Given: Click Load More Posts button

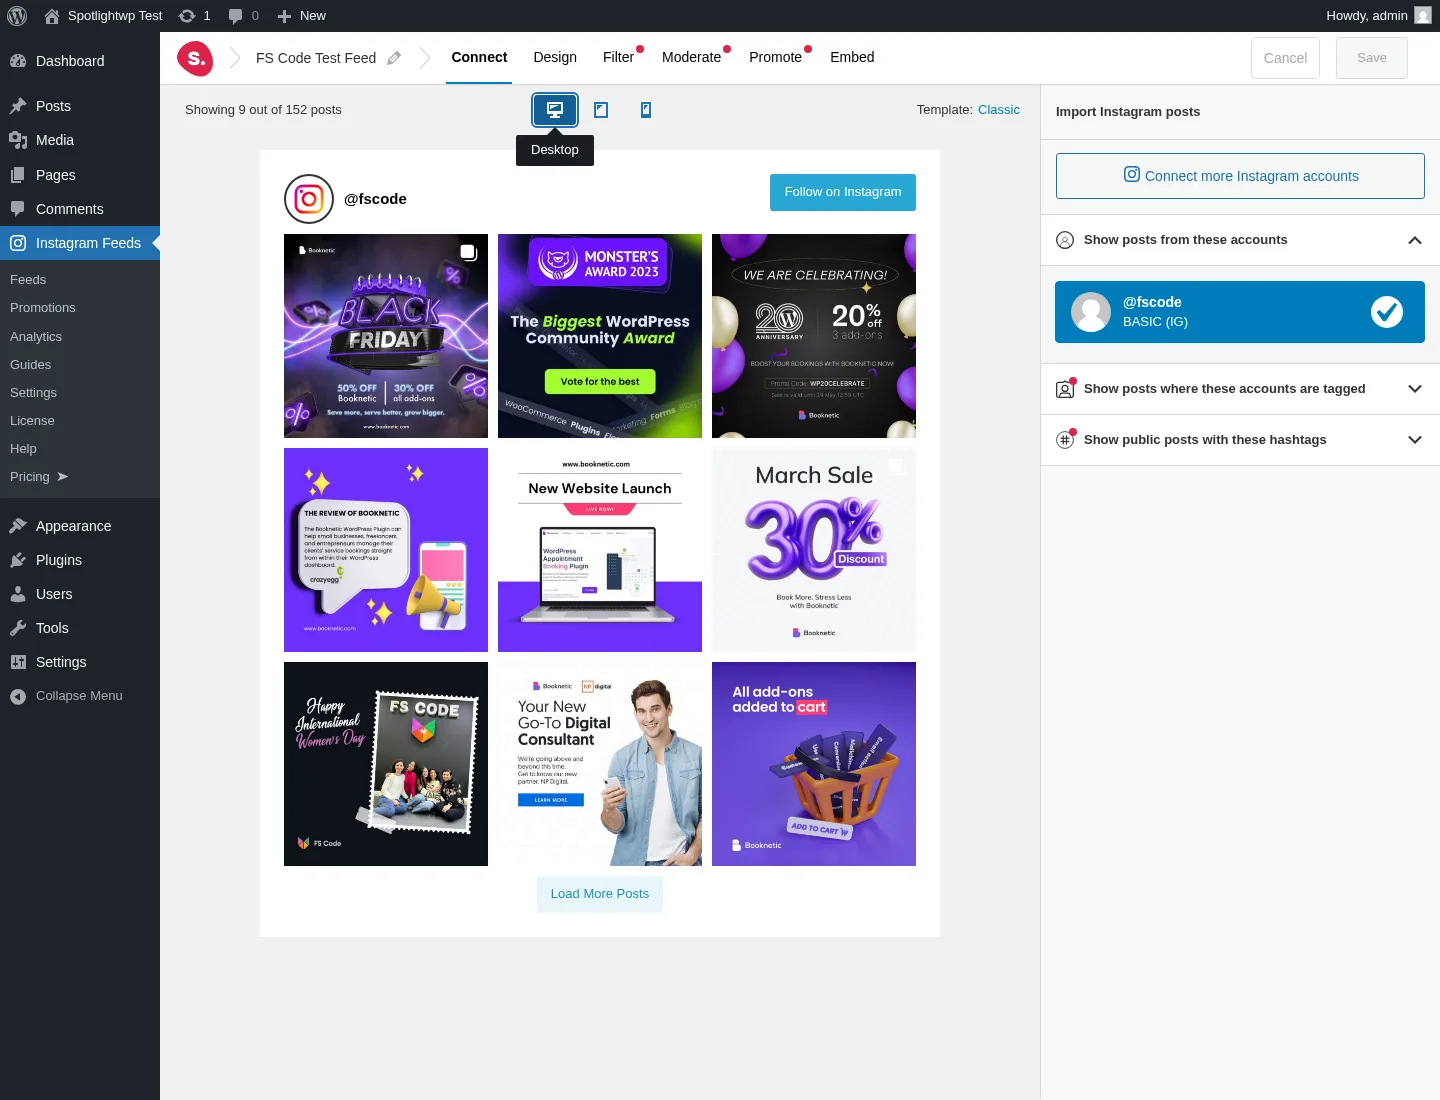Looking at the screenshot, I should point(600,894).
